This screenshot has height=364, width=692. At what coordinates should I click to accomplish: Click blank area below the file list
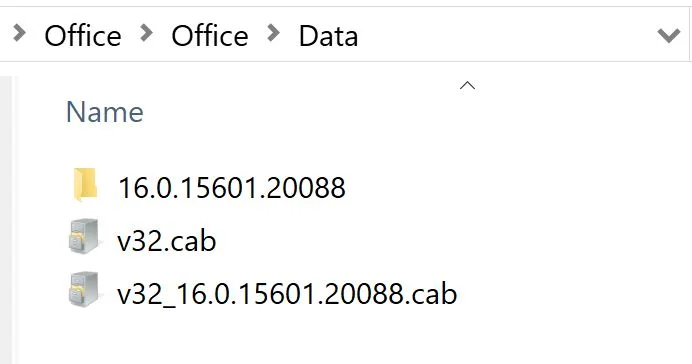pyautogui.click(x=353, y=340)
